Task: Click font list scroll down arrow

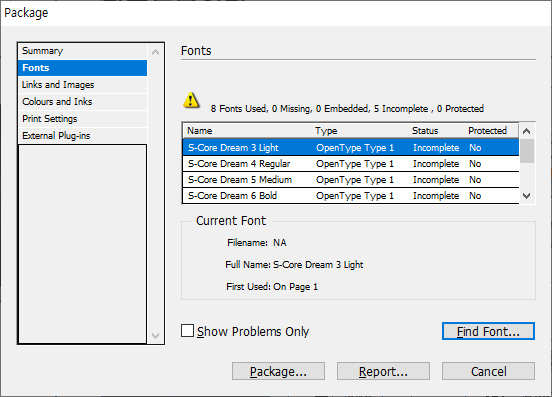Action: (x=527, y=196)
